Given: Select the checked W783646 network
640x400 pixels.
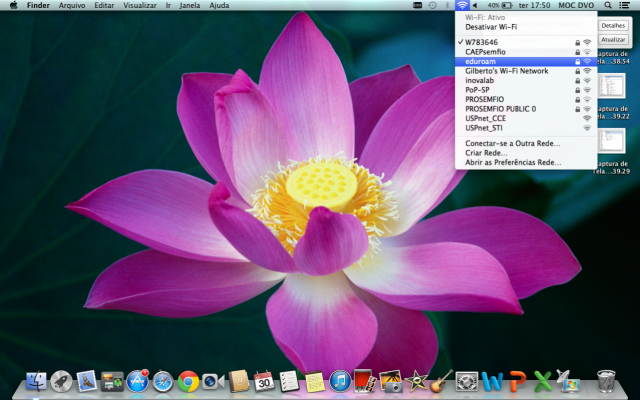Looking at the screenshot, I should pos(481,42).
